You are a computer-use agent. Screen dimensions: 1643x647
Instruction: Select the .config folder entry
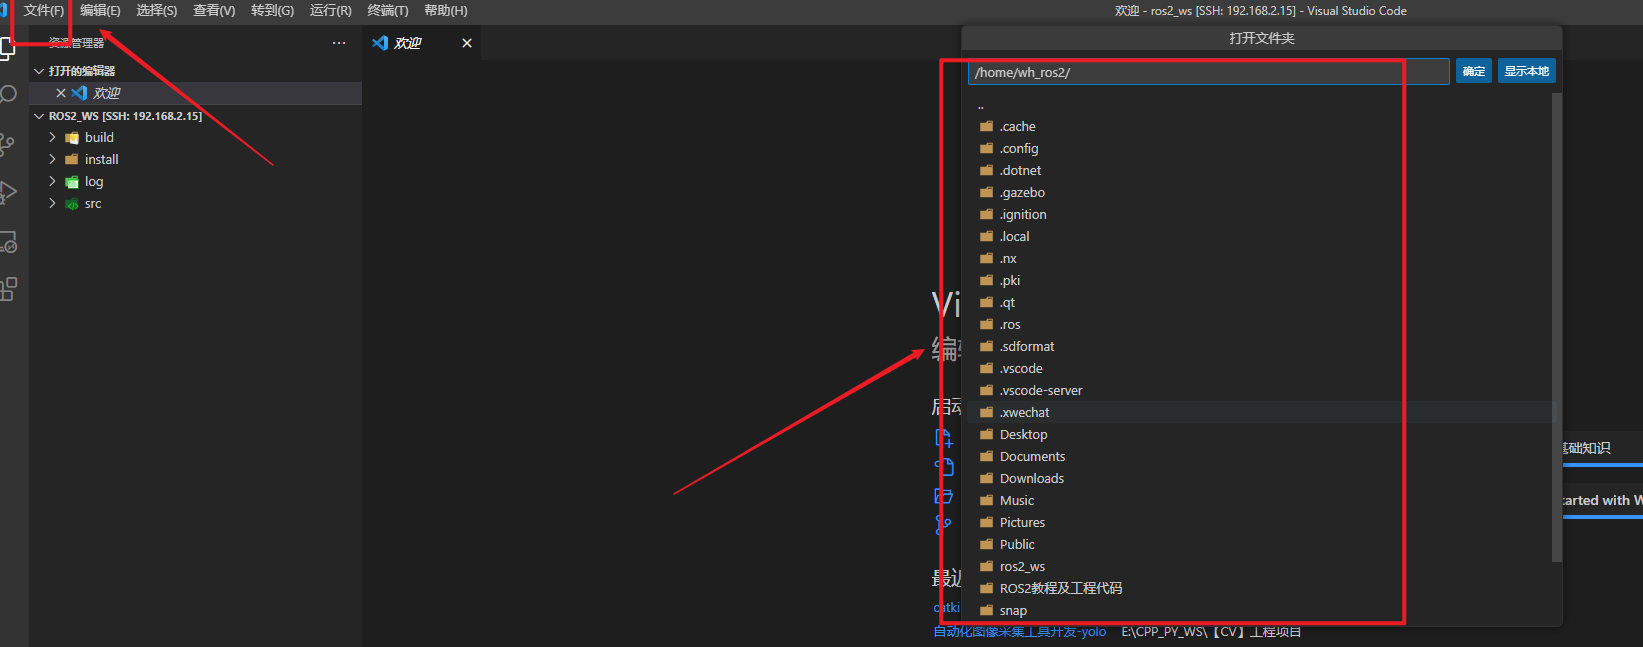click(1260, 149)
